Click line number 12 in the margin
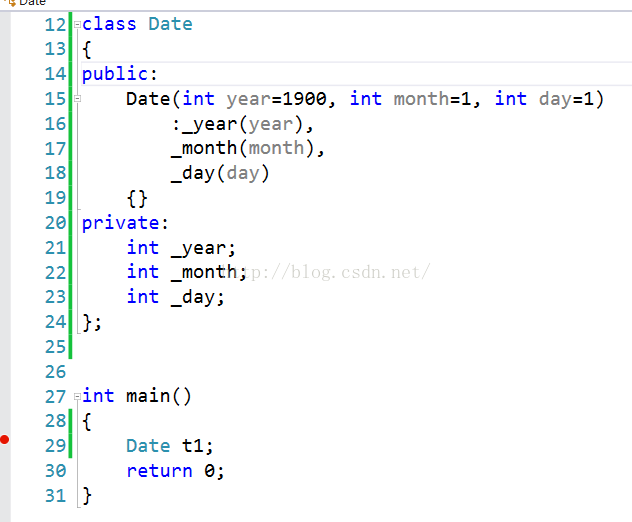Viewport: 632px width, 522px height. (x=55, y=25)
